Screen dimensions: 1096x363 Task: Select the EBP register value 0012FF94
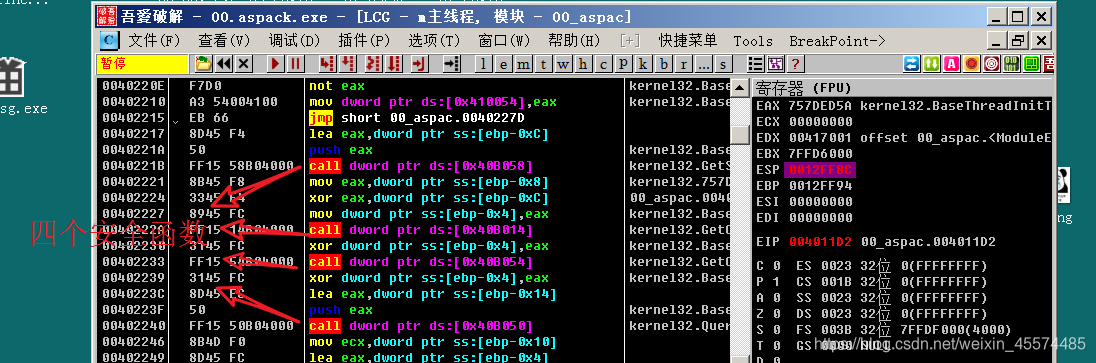coord(821,186)
